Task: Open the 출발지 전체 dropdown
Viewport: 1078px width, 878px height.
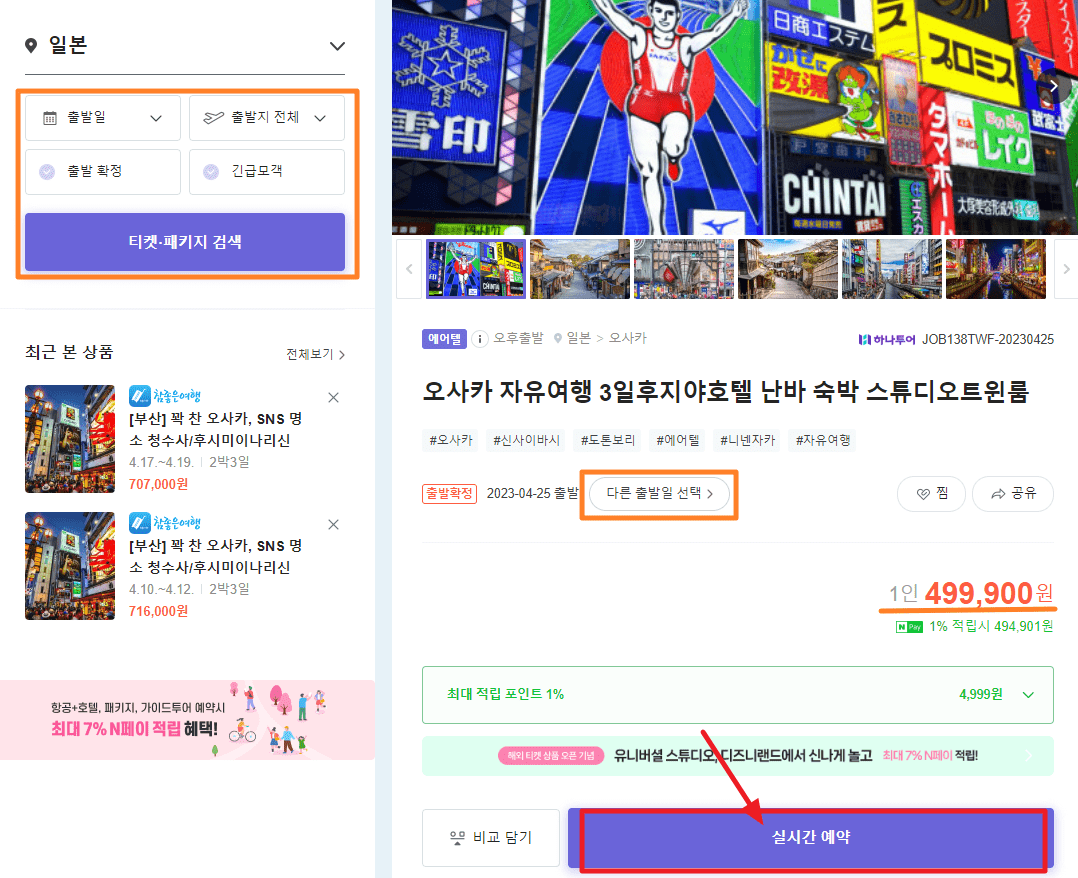Action: [267, 117]
